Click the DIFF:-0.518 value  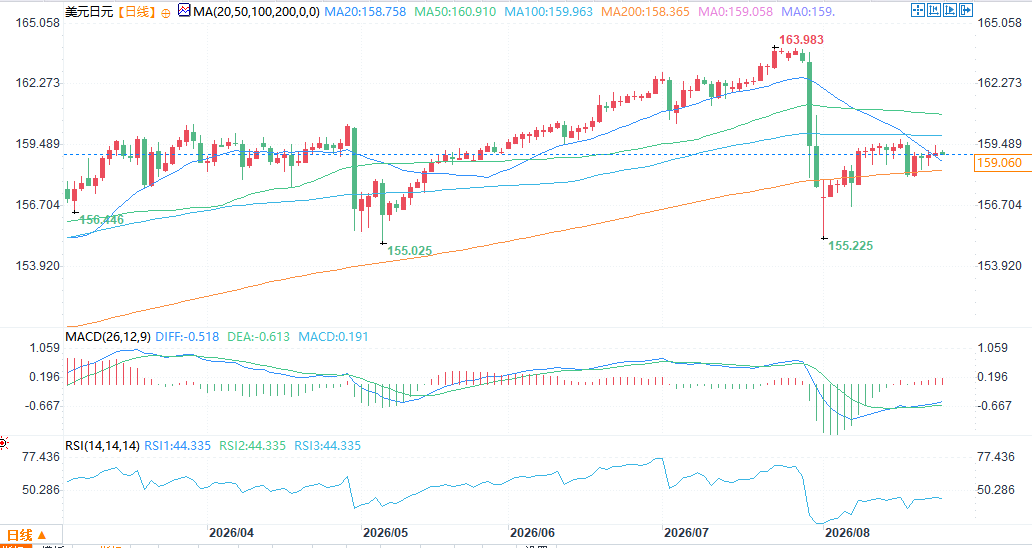click(187, 337)
